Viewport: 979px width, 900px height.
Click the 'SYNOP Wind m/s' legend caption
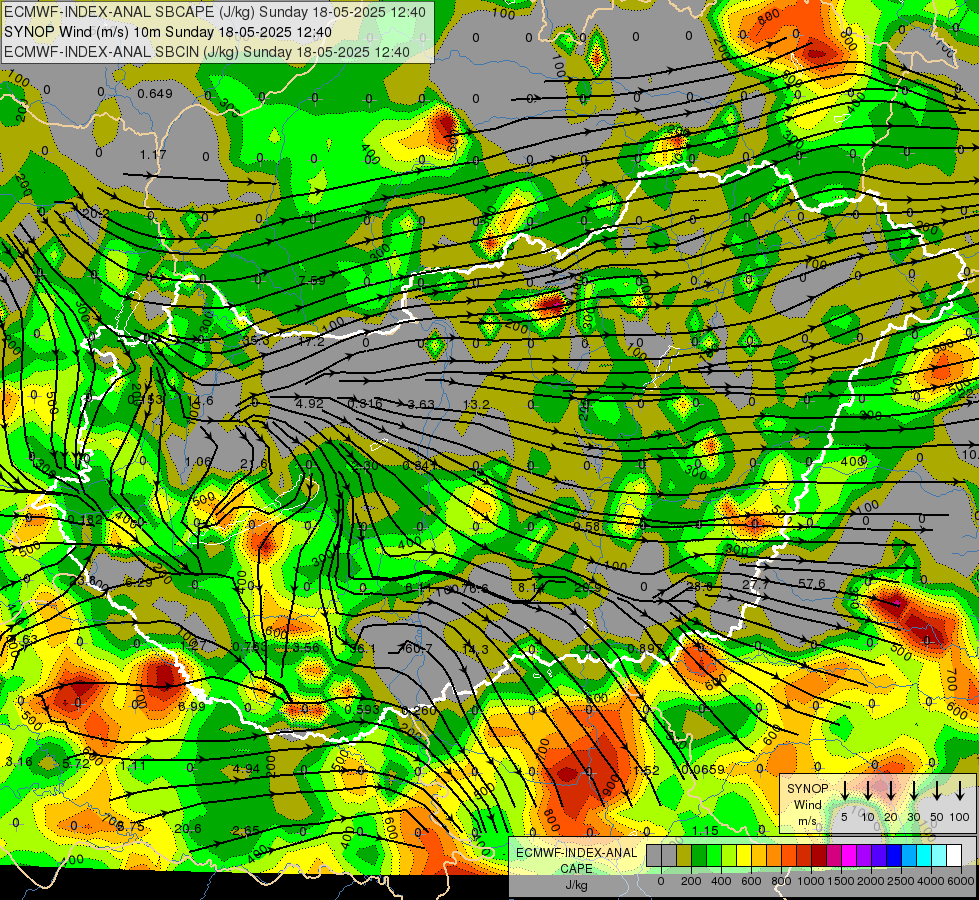tap(807, 805)
